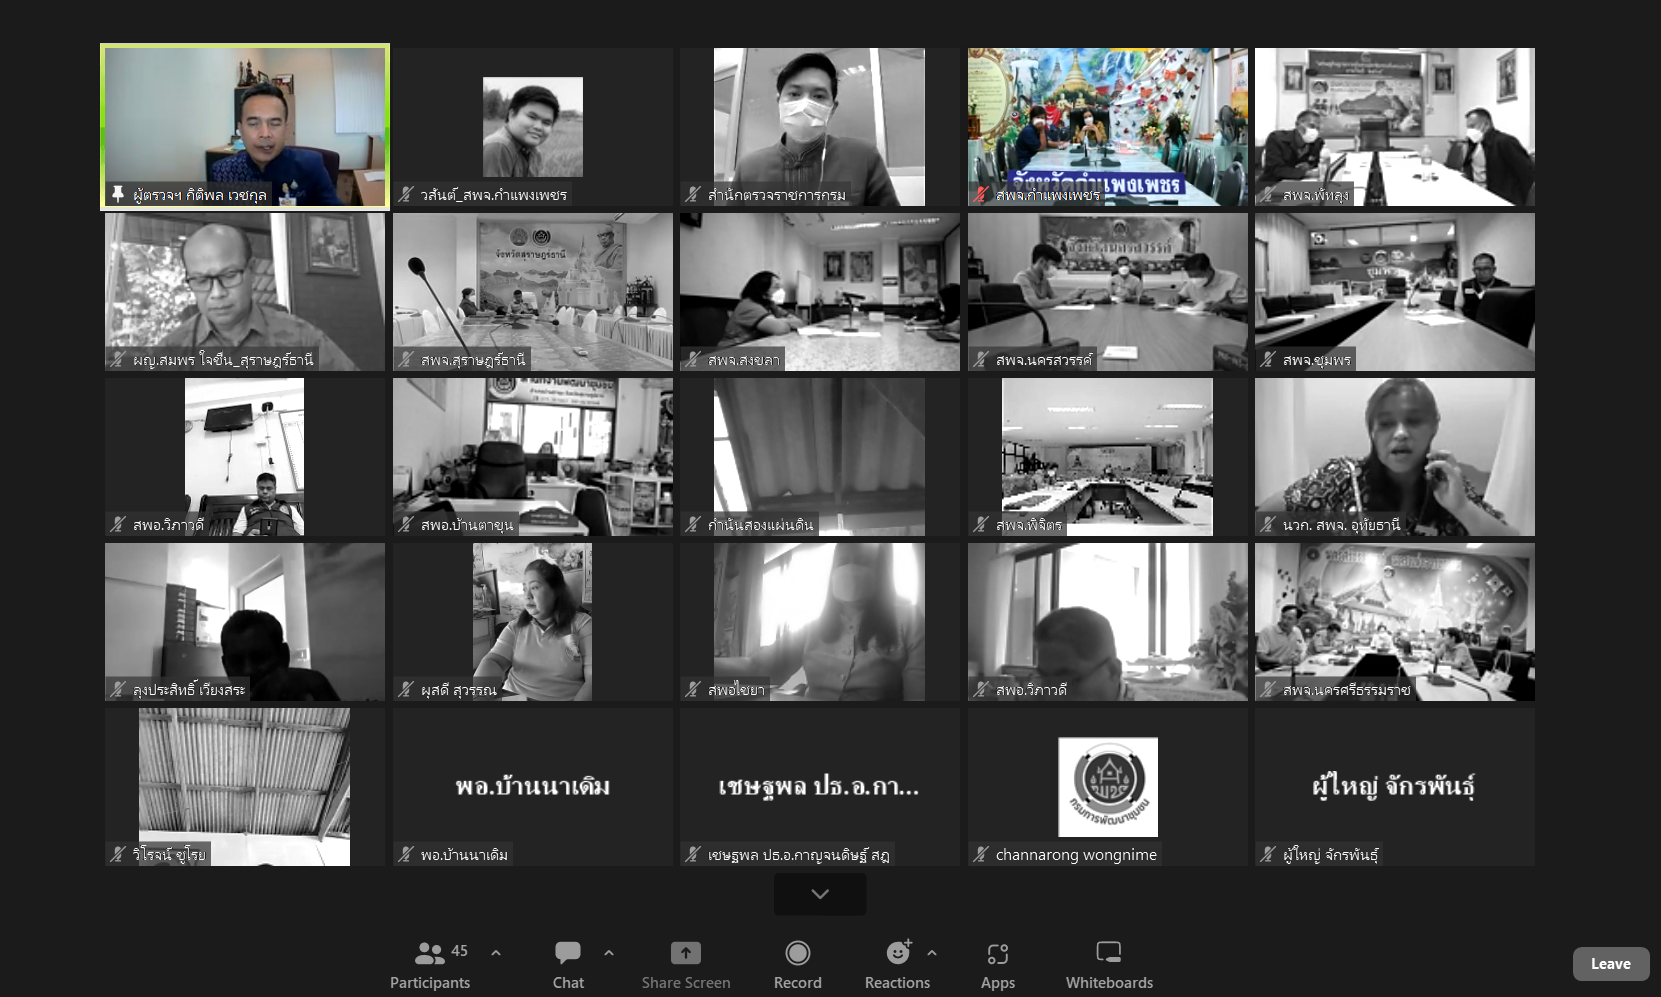Select the กำนันสองแผ่นดิน video tile
This screenshot has width=1661, height=997.
pos(820,457)
